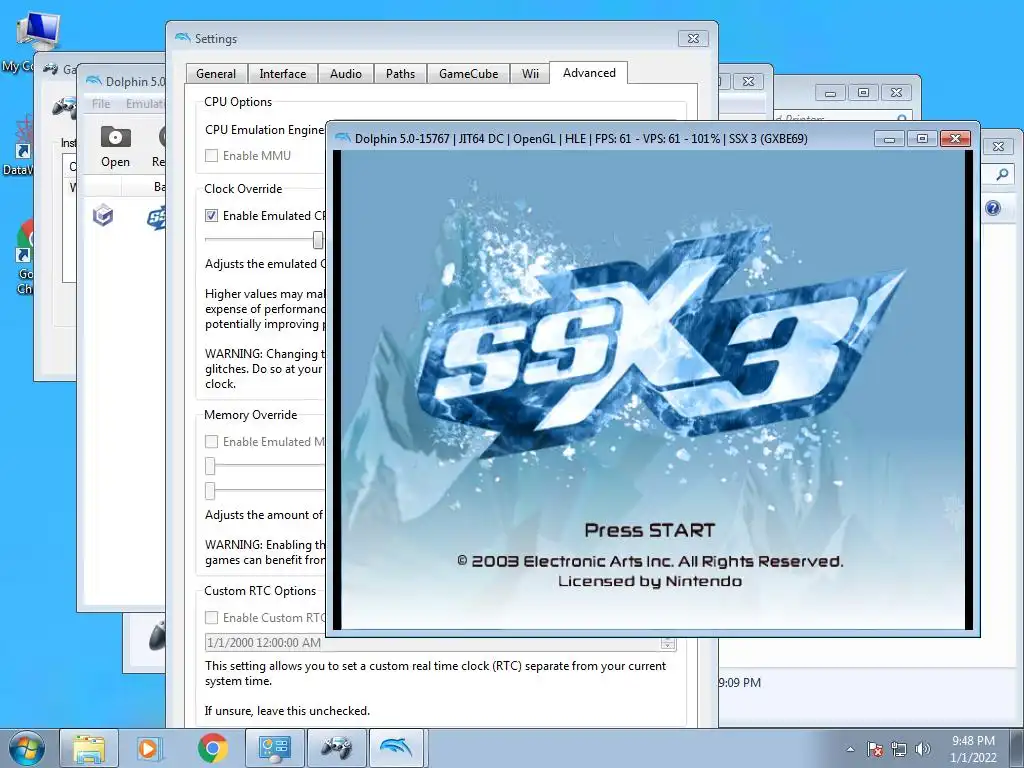Click the first Memory Override slider handle

pos(210,466)
